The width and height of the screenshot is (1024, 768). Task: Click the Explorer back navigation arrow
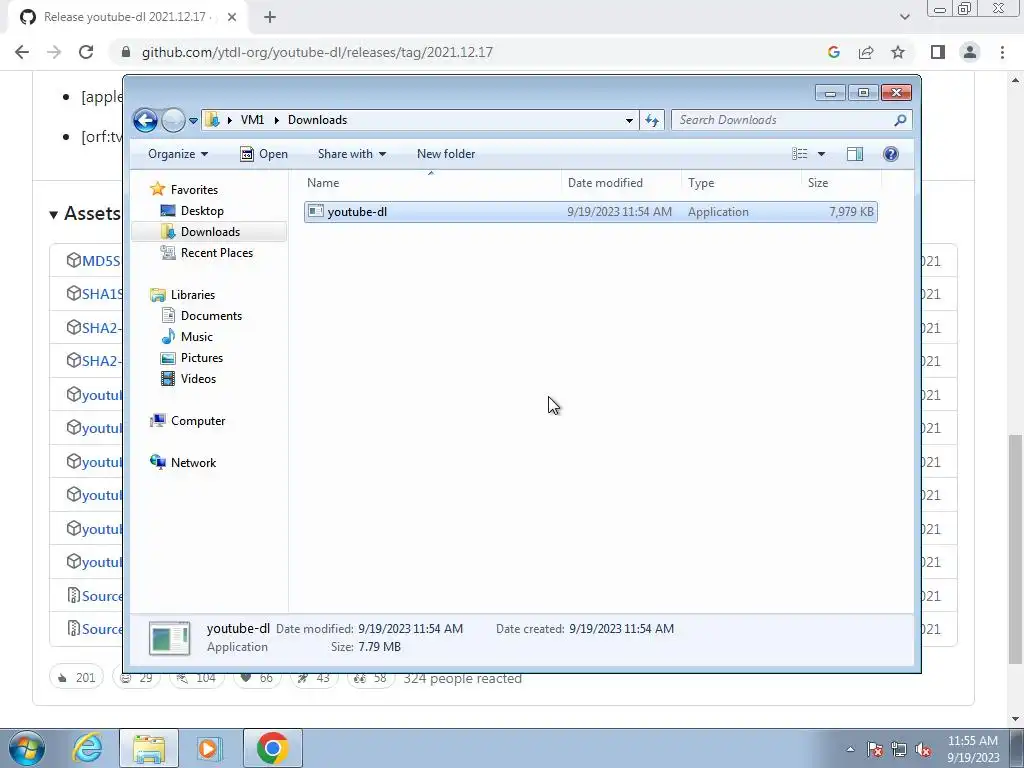[145, 120]
